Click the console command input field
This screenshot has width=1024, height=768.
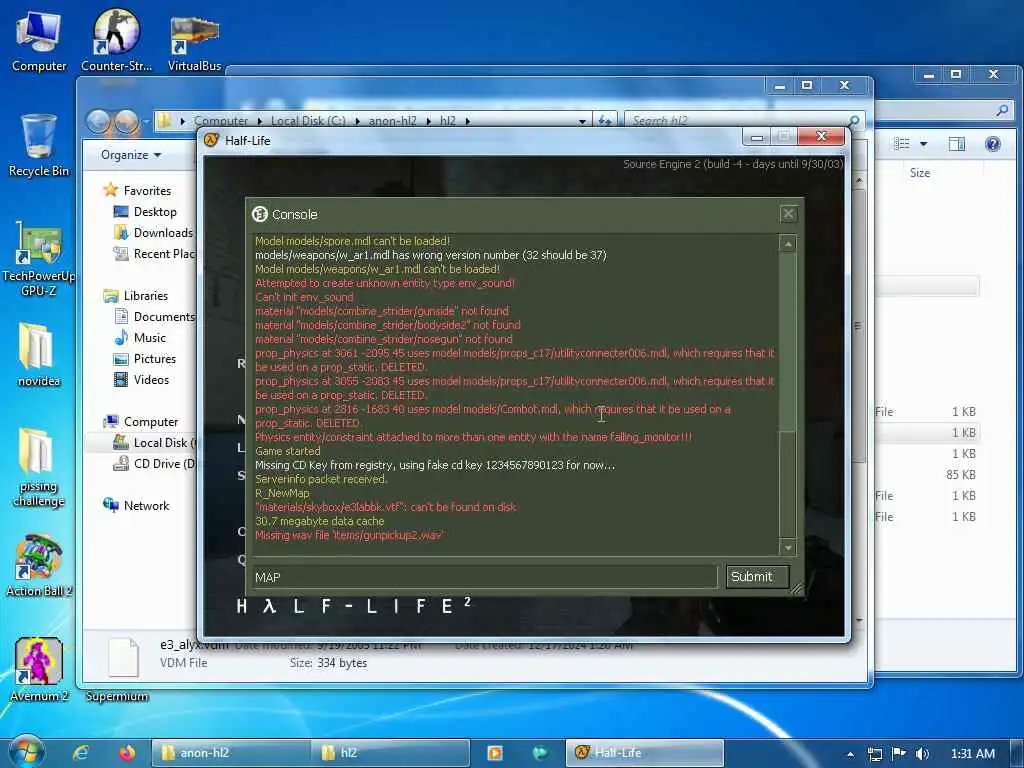[x=484, y=577]
